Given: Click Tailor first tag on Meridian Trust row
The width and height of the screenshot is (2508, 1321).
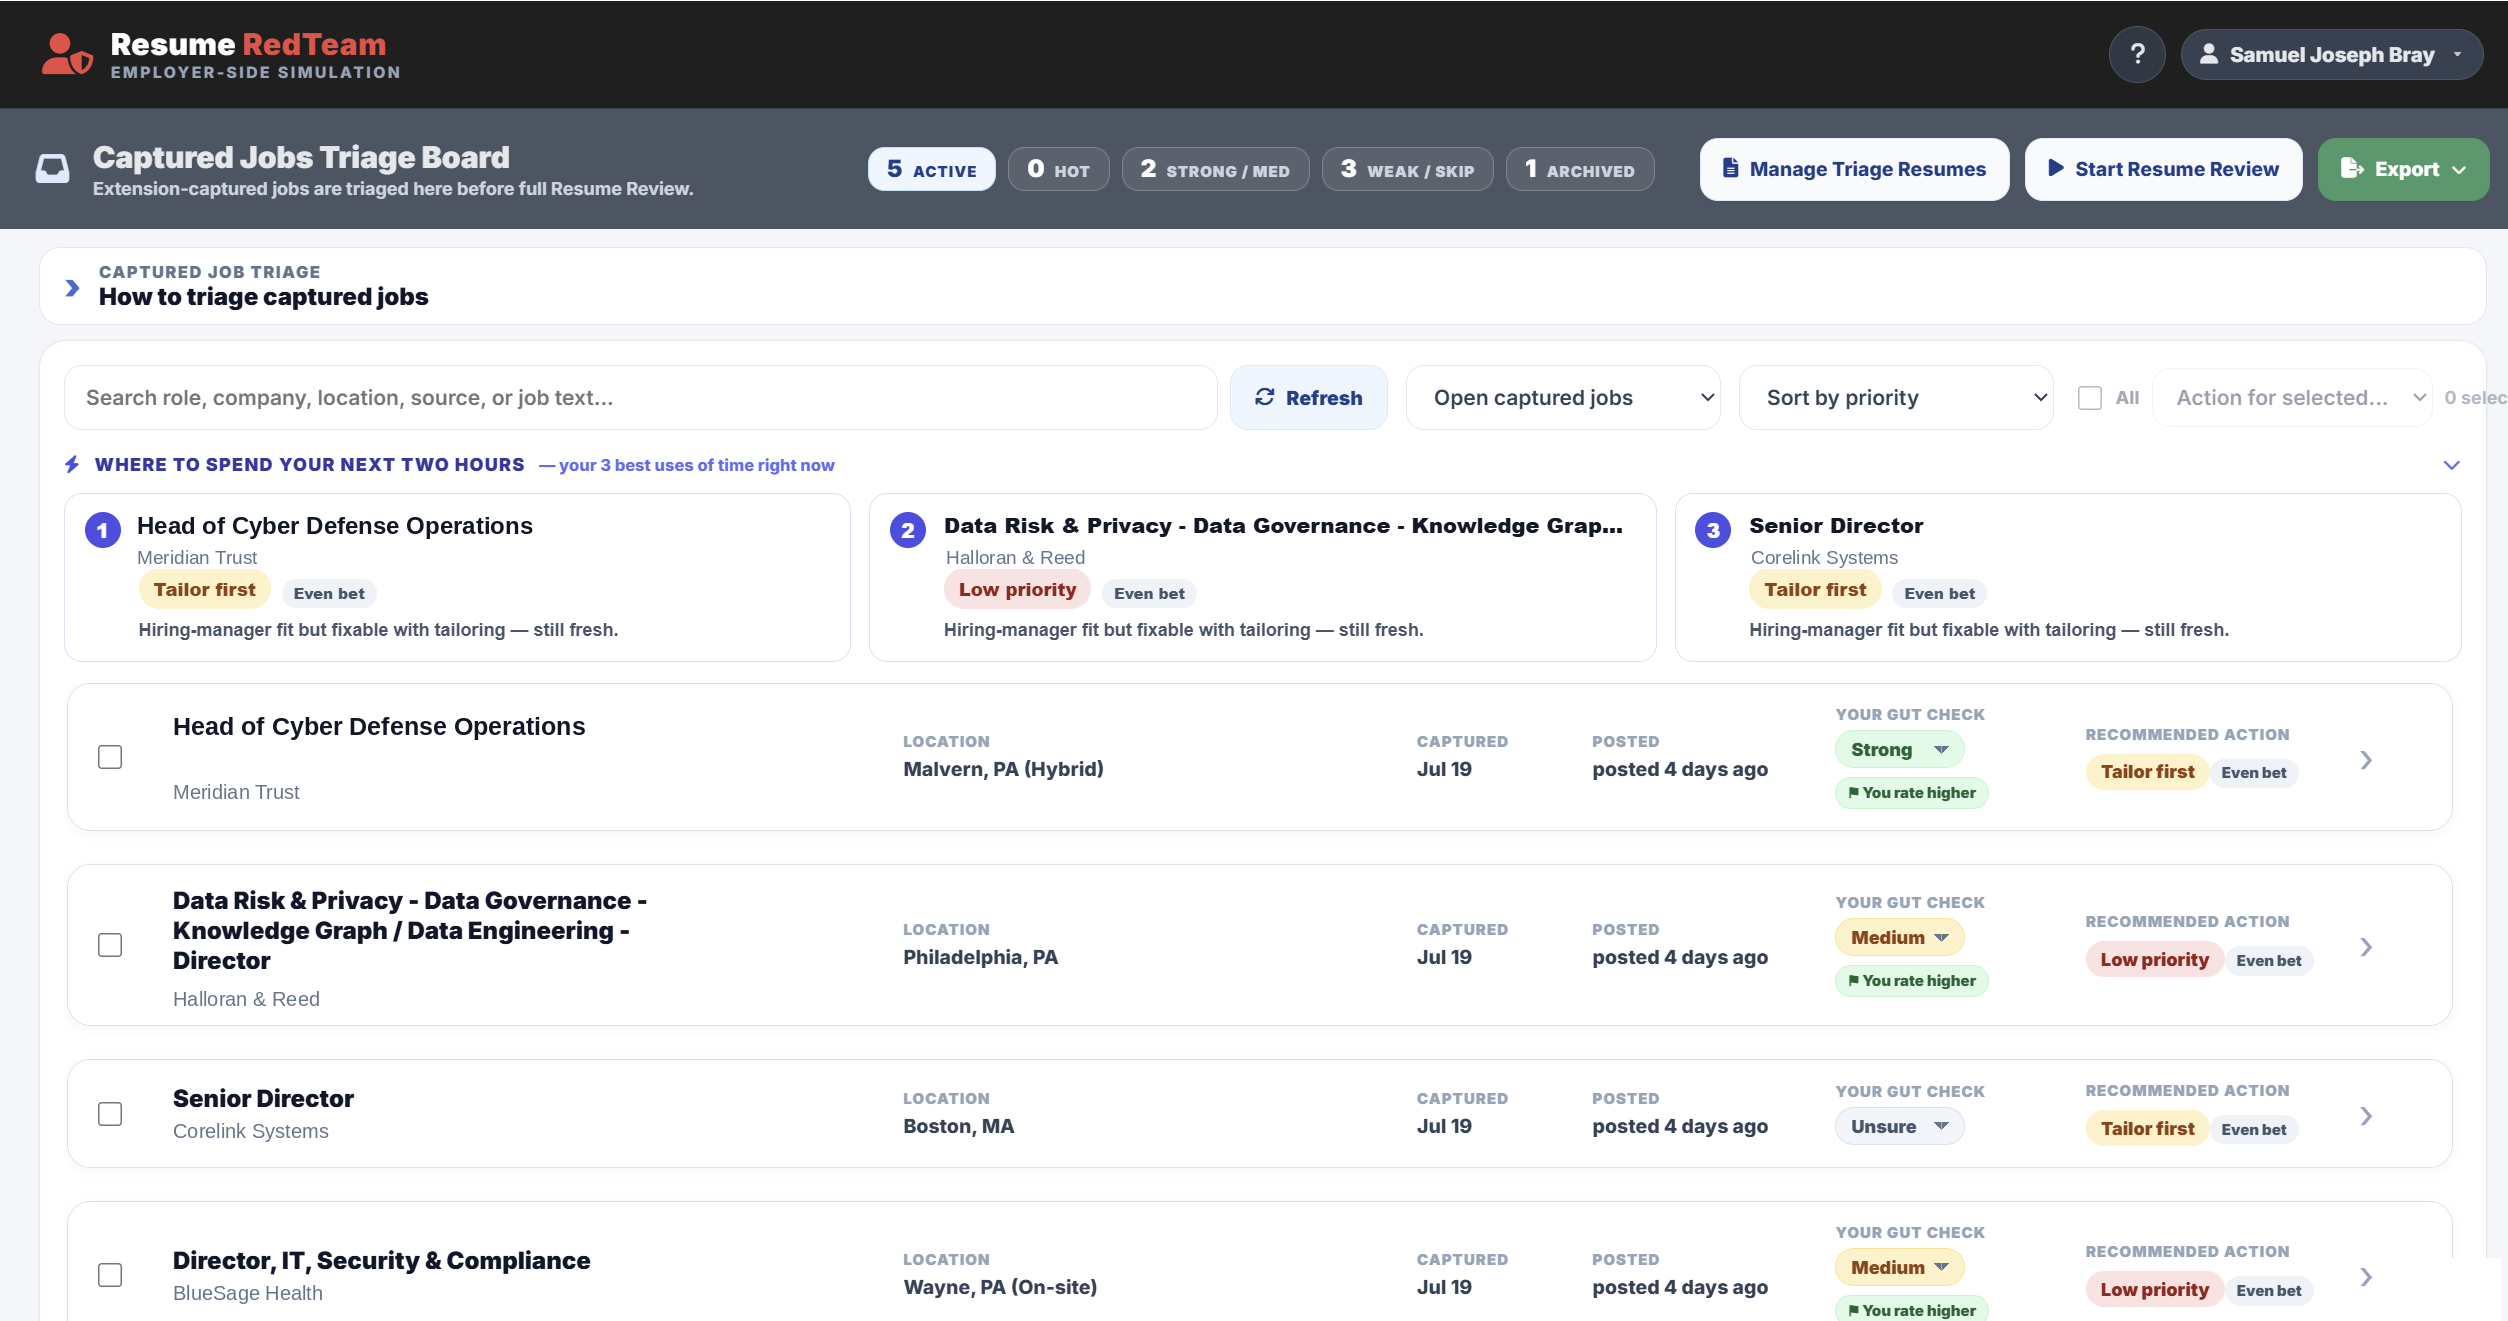Looking at the screenshot, I should (2147, 772).
